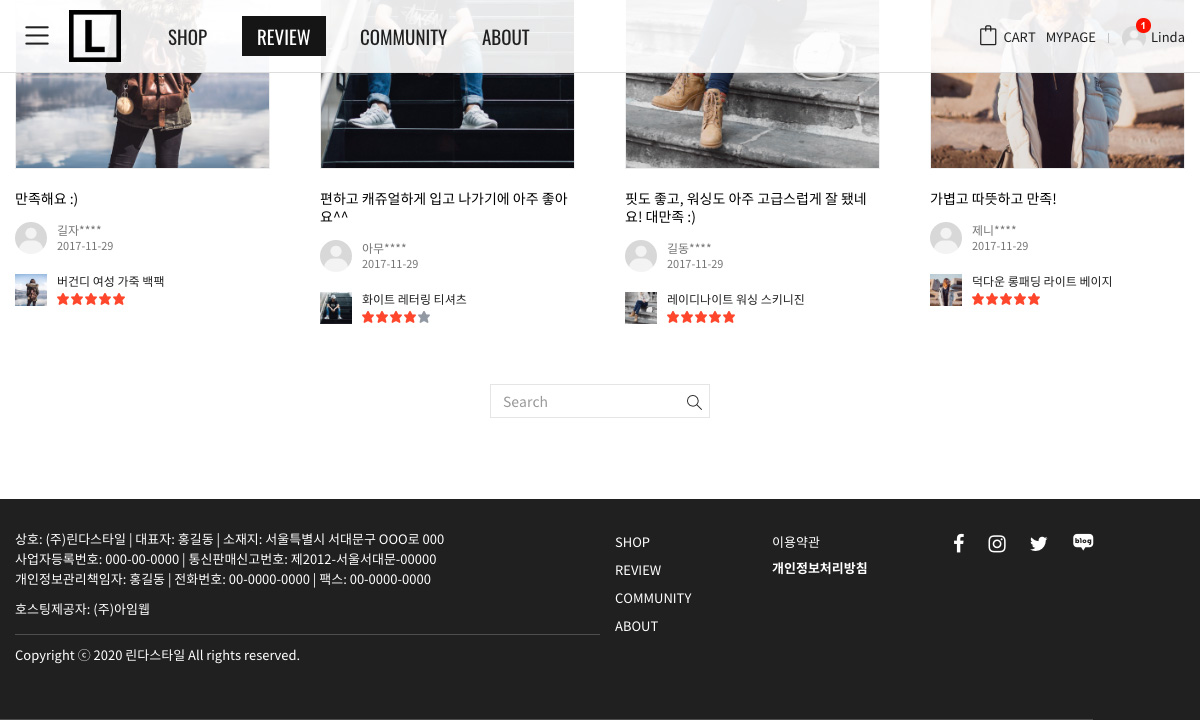Open 이용약관 terms link
The image size is (1200, 720).
tap(796, 542)
